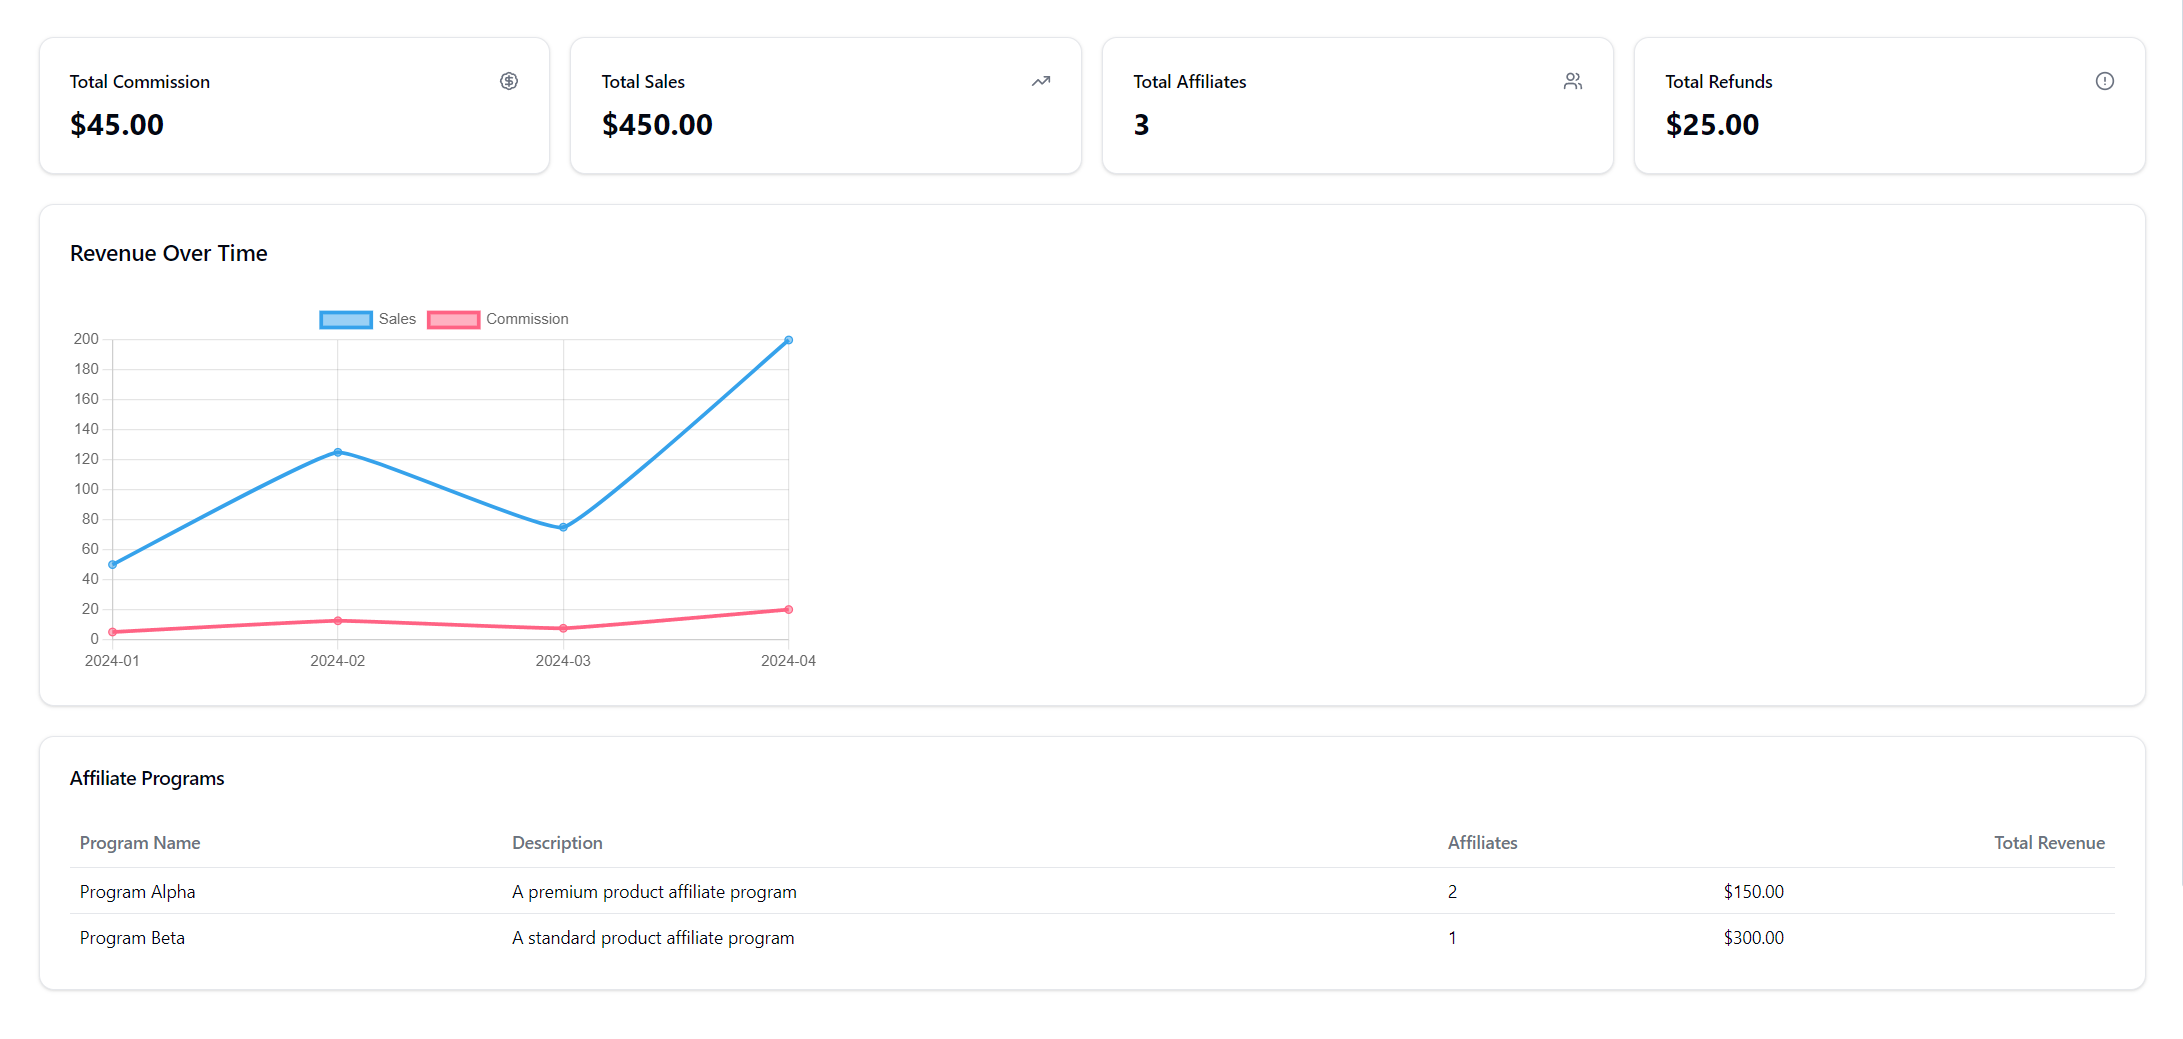
Task: Click the 2024-02 Commission data point on the chart
Action: pyautogui.click(x=338, y=620)
